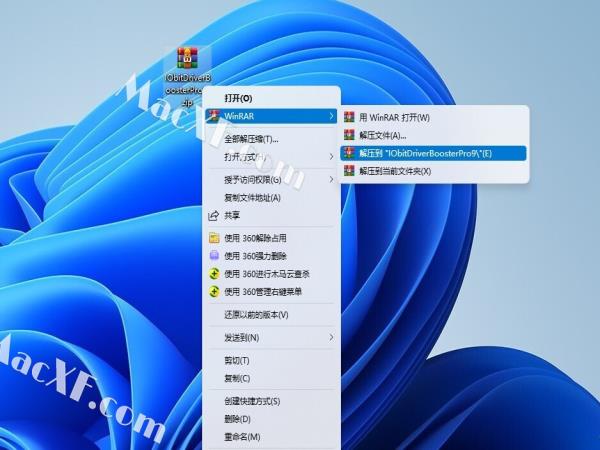Click icon beside 解压到 IObitDriverBoosterPro

click(349, 153)
